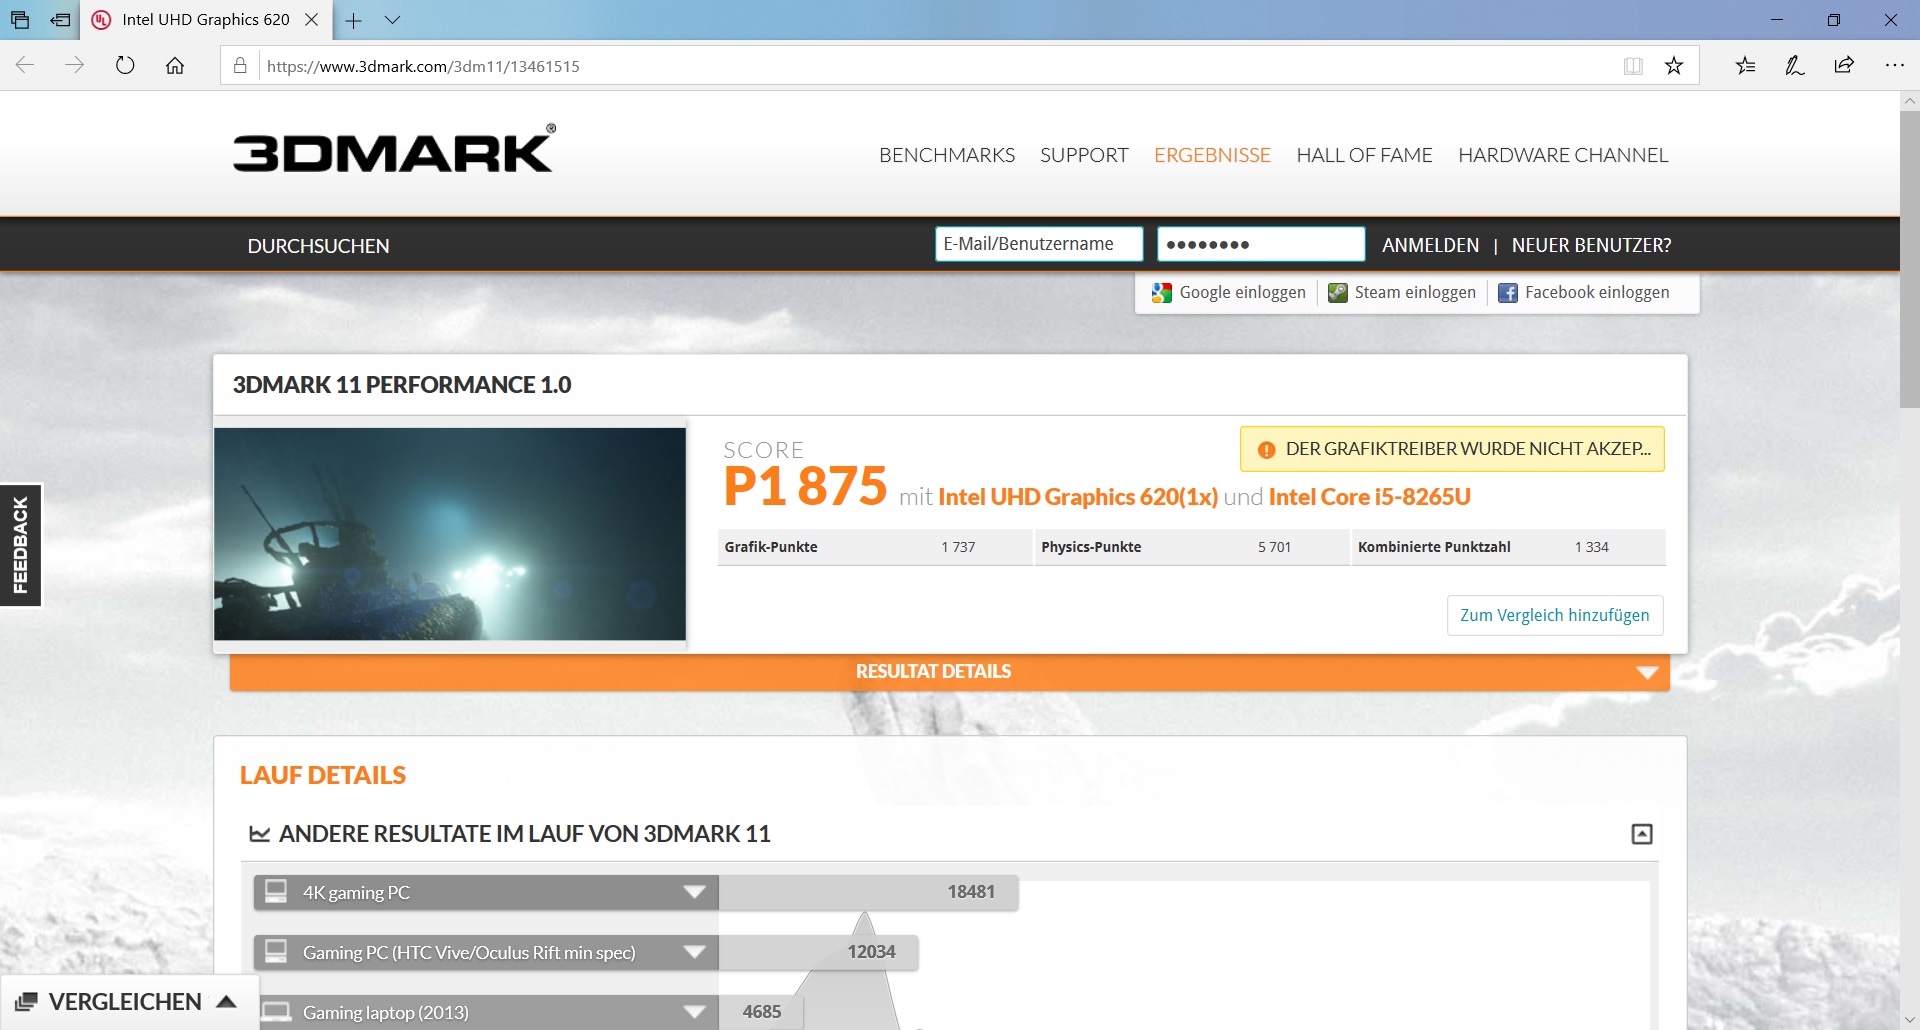Viewport: 1920px width, 1030px height.
Task: Open the favorites hub icon
Action: [1746, 66]
